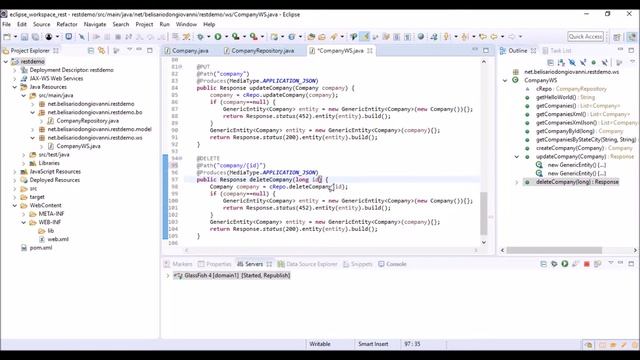The width and height of the screenshot is (640, 360).
Task: Toggle Hide Static Members in Outline toolbar
Action: 583,62
